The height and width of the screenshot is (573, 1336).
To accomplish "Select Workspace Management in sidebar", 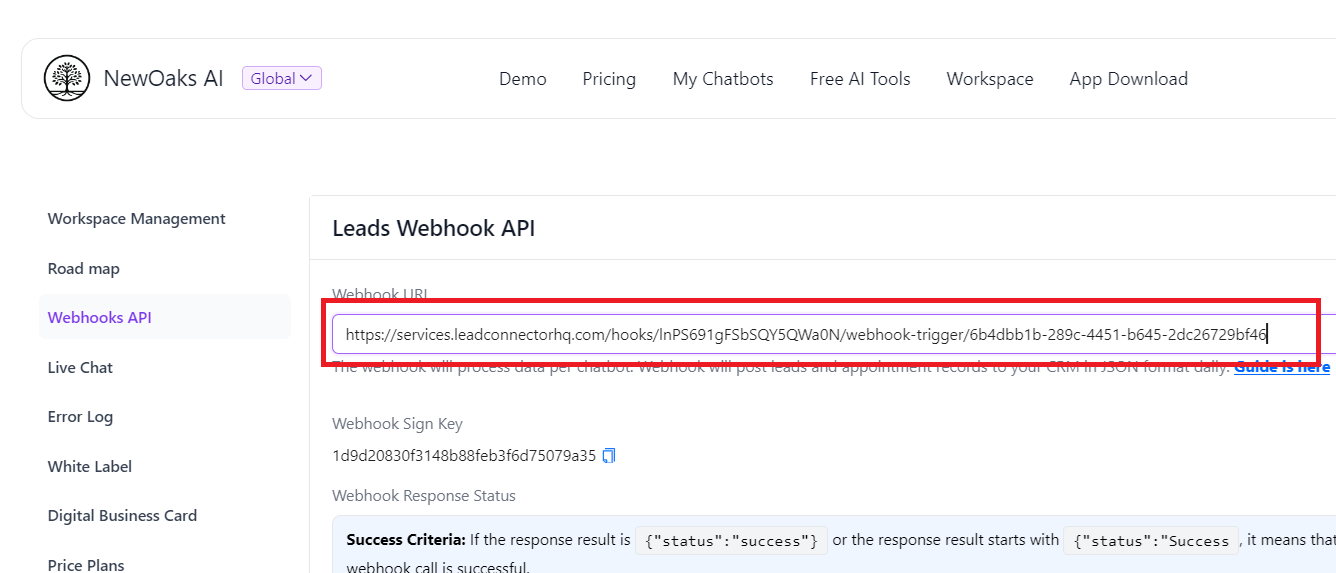I will [x=136, y=219].
